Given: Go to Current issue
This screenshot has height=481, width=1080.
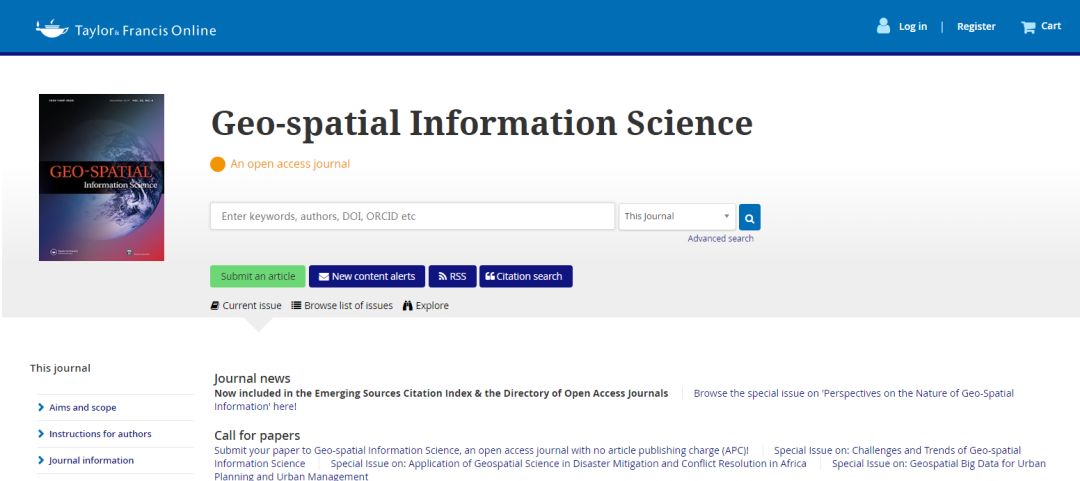Looking at the screenshot, I should [x=246, y=305].
